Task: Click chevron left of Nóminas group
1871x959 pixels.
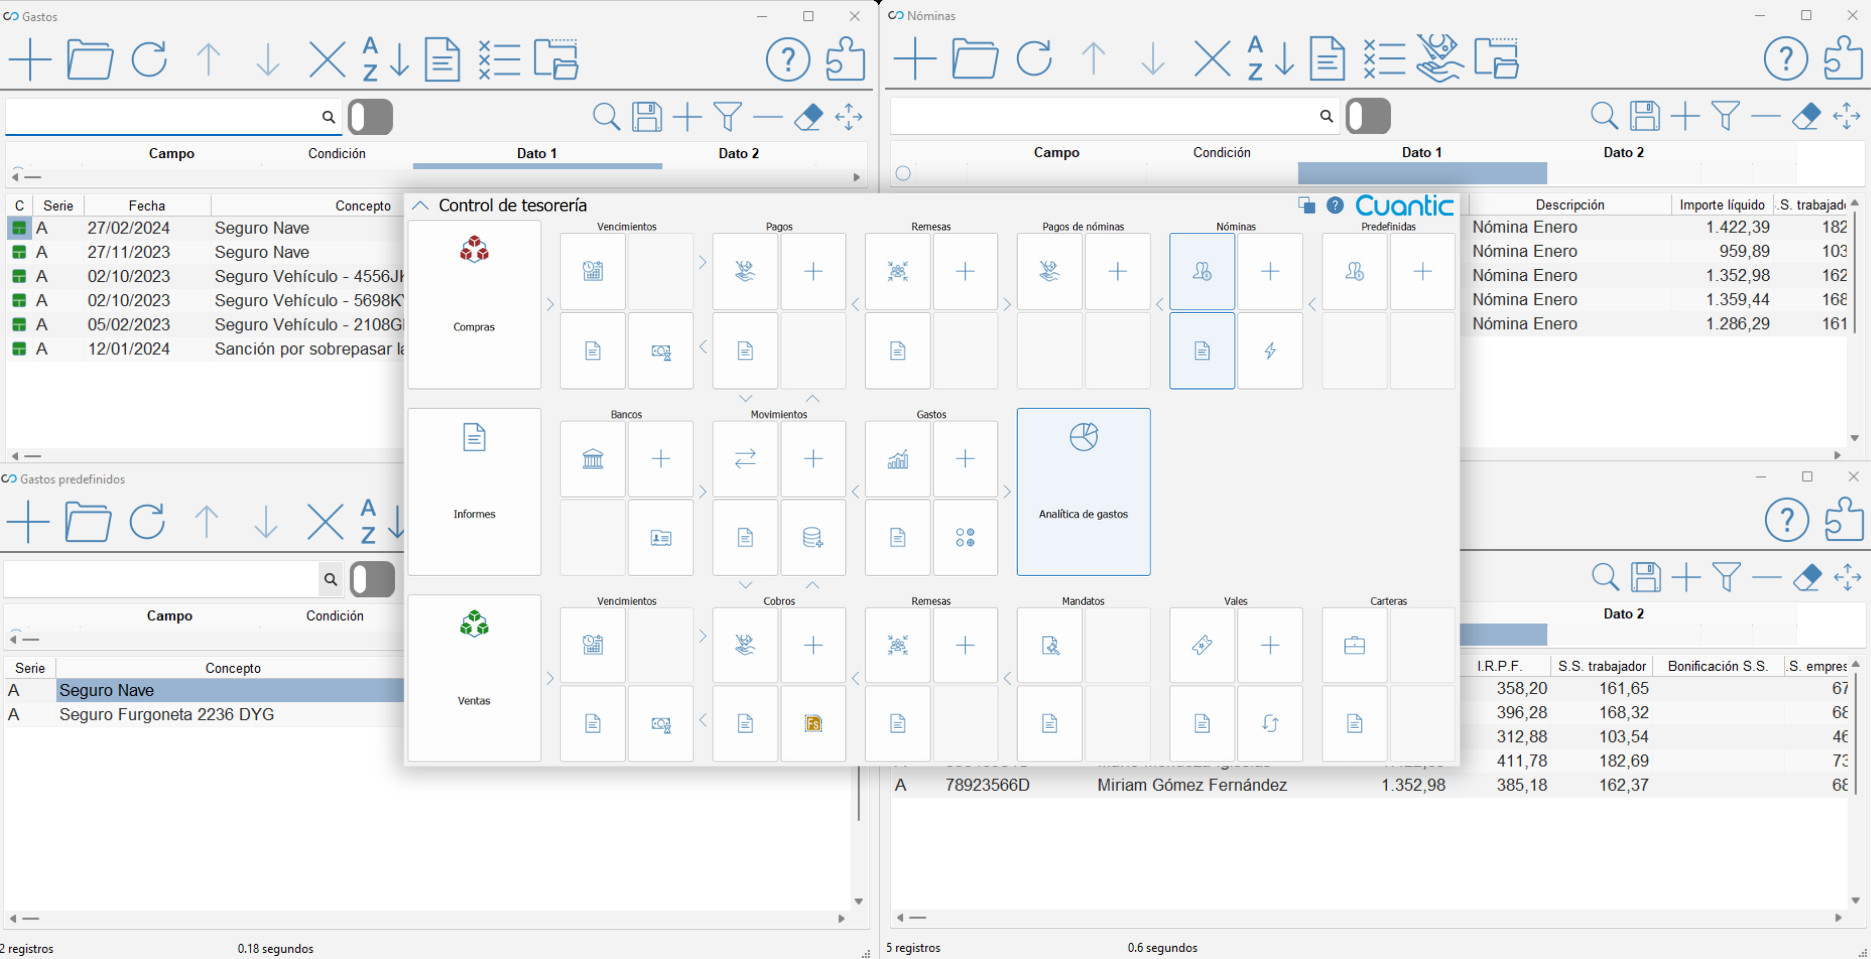Action: click(x=1160, y=304)
